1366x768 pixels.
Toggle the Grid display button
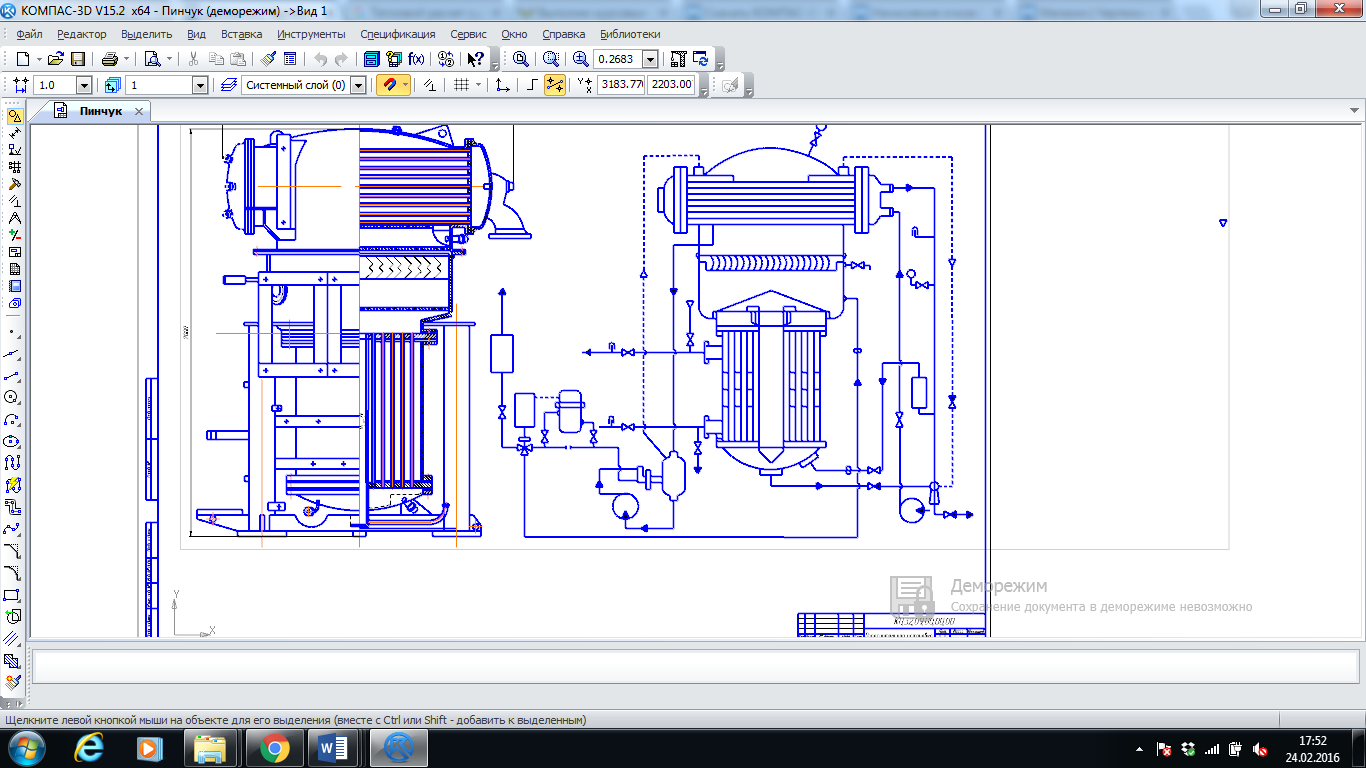pyautogui.click(x=461, y=85)
